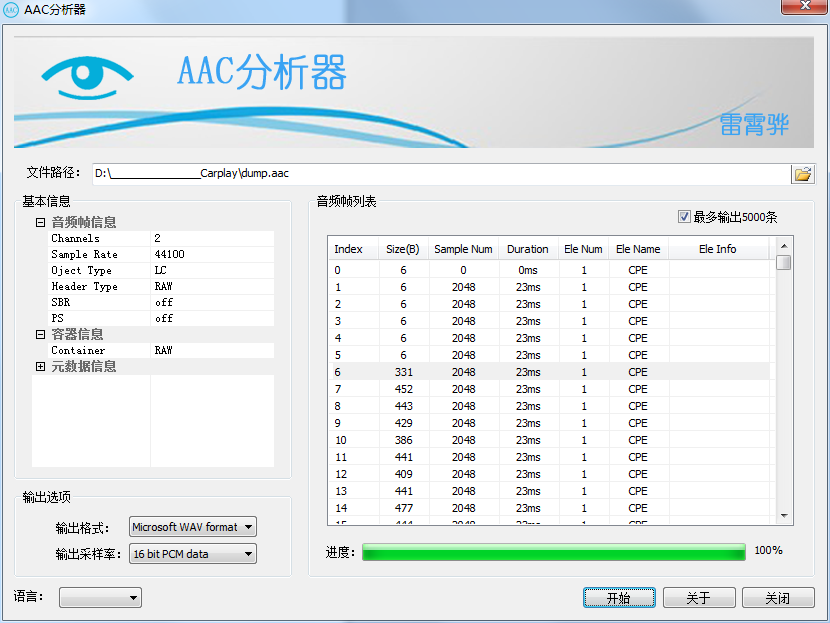Open the 关于 dialog
The image size is (830, 623).
point(699,597)
